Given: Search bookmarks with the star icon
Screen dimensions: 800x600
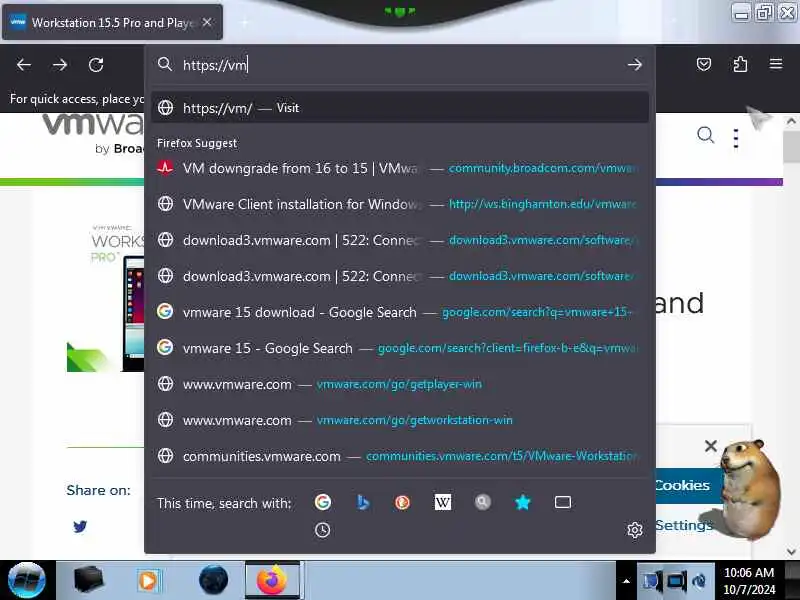Looking at the screenshot, I should (522, 503).
